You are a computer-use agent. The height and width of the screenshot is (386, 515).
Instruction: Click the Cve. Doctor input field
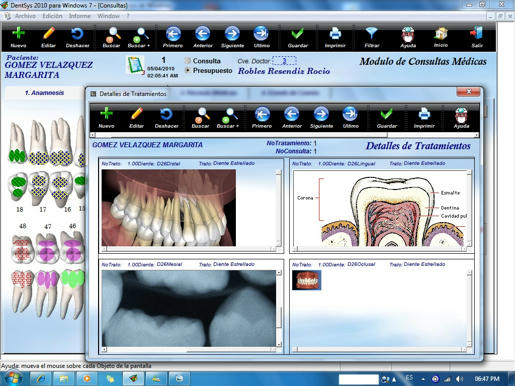tap(284, 61)
